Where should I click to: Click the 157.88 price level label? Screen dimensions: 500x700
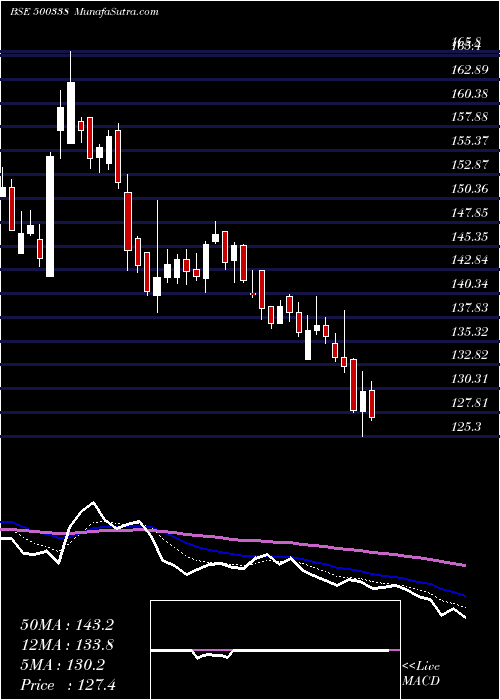(469, 117)
